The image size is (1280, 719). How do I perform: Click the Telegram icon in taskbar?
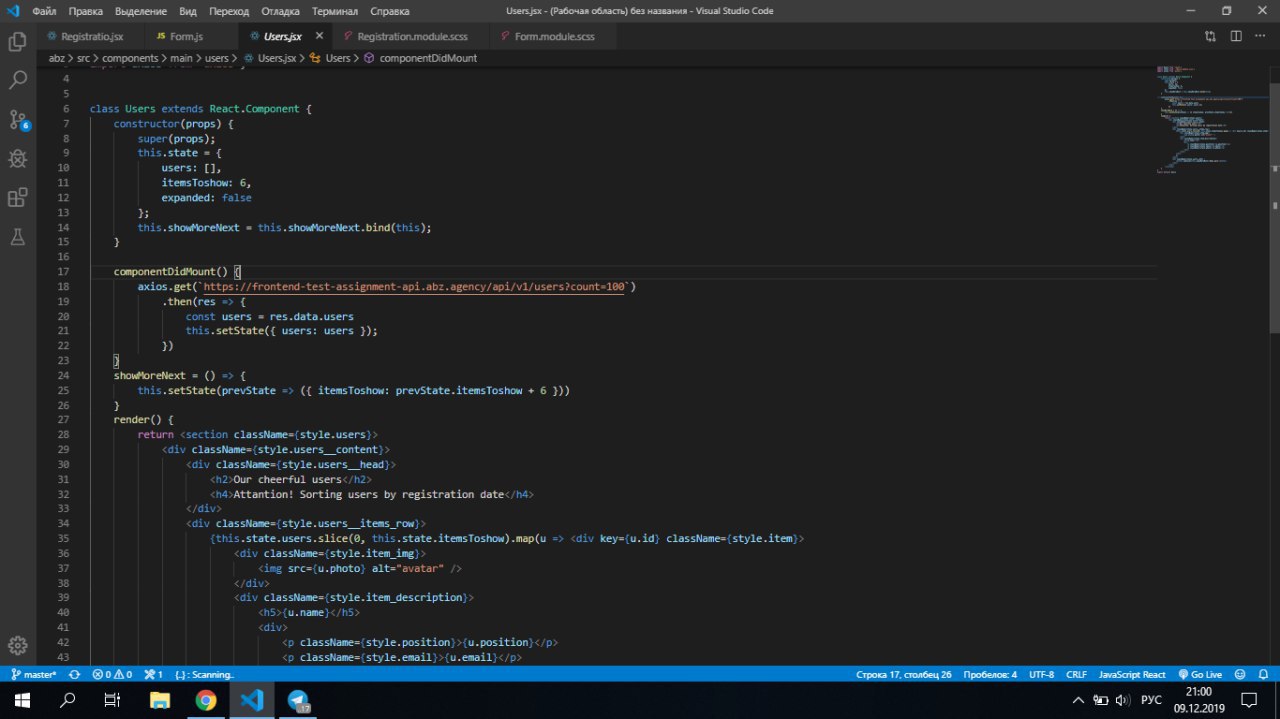299,700
